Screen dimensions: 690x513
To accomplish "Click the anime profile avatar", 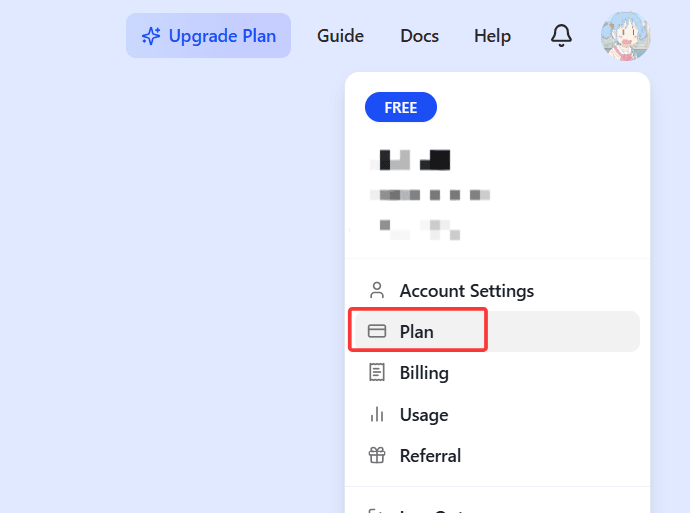I will [x=625, y=36].
